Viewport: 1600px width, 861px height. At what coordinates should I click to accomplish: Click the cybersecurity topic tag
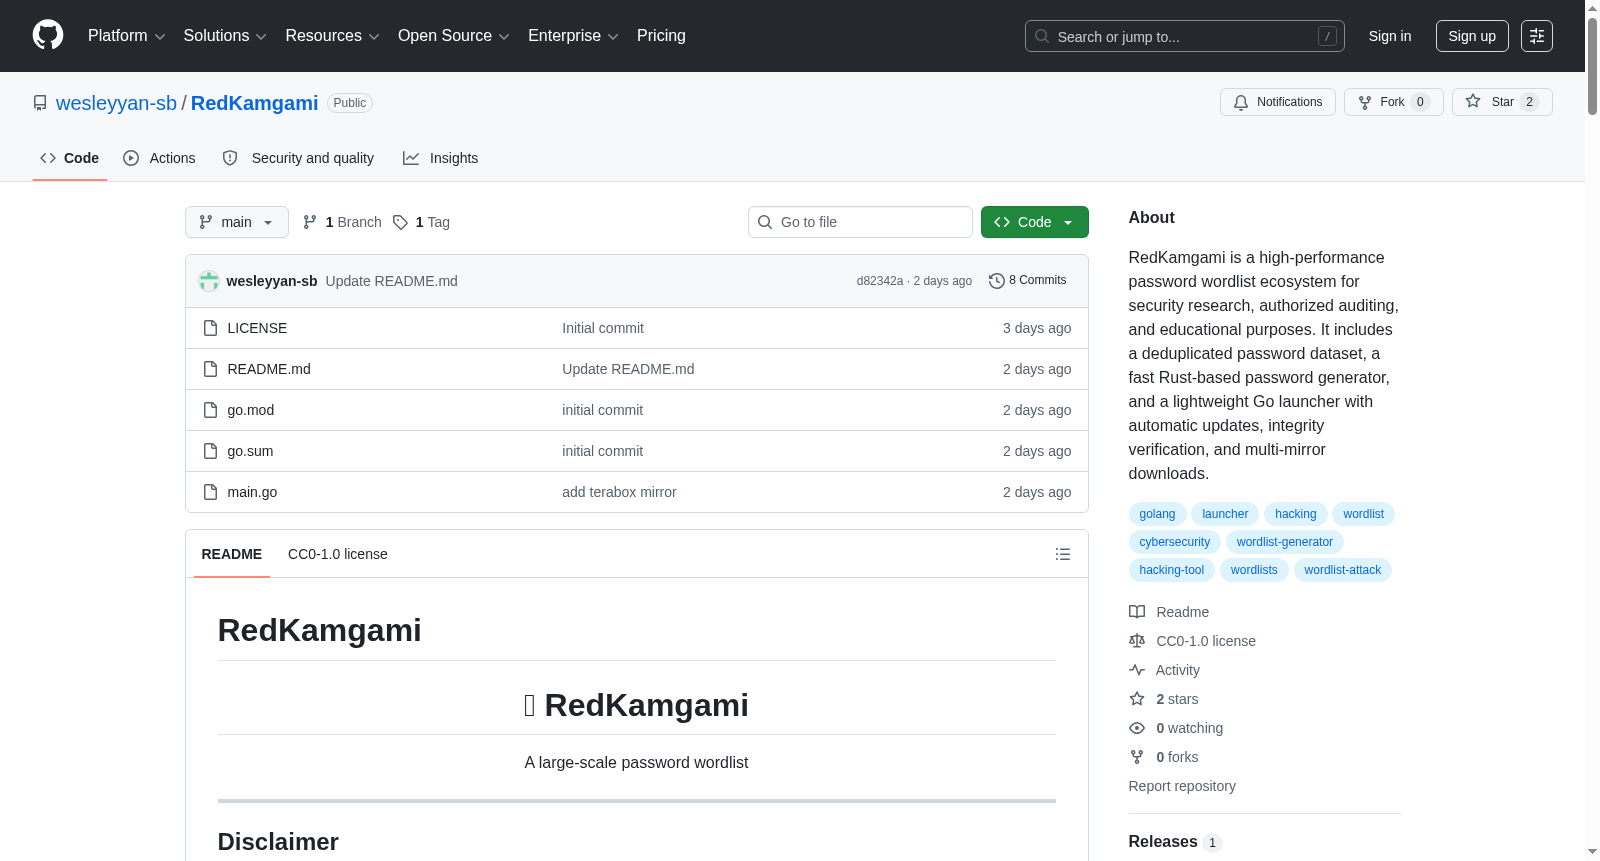tap(1175, 542)
